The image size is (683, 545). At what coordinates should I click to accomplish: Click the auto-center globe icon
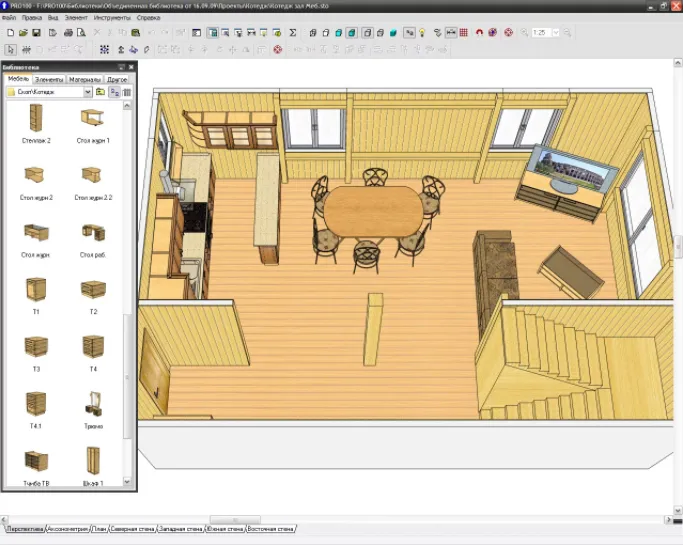tap(493, 33)
